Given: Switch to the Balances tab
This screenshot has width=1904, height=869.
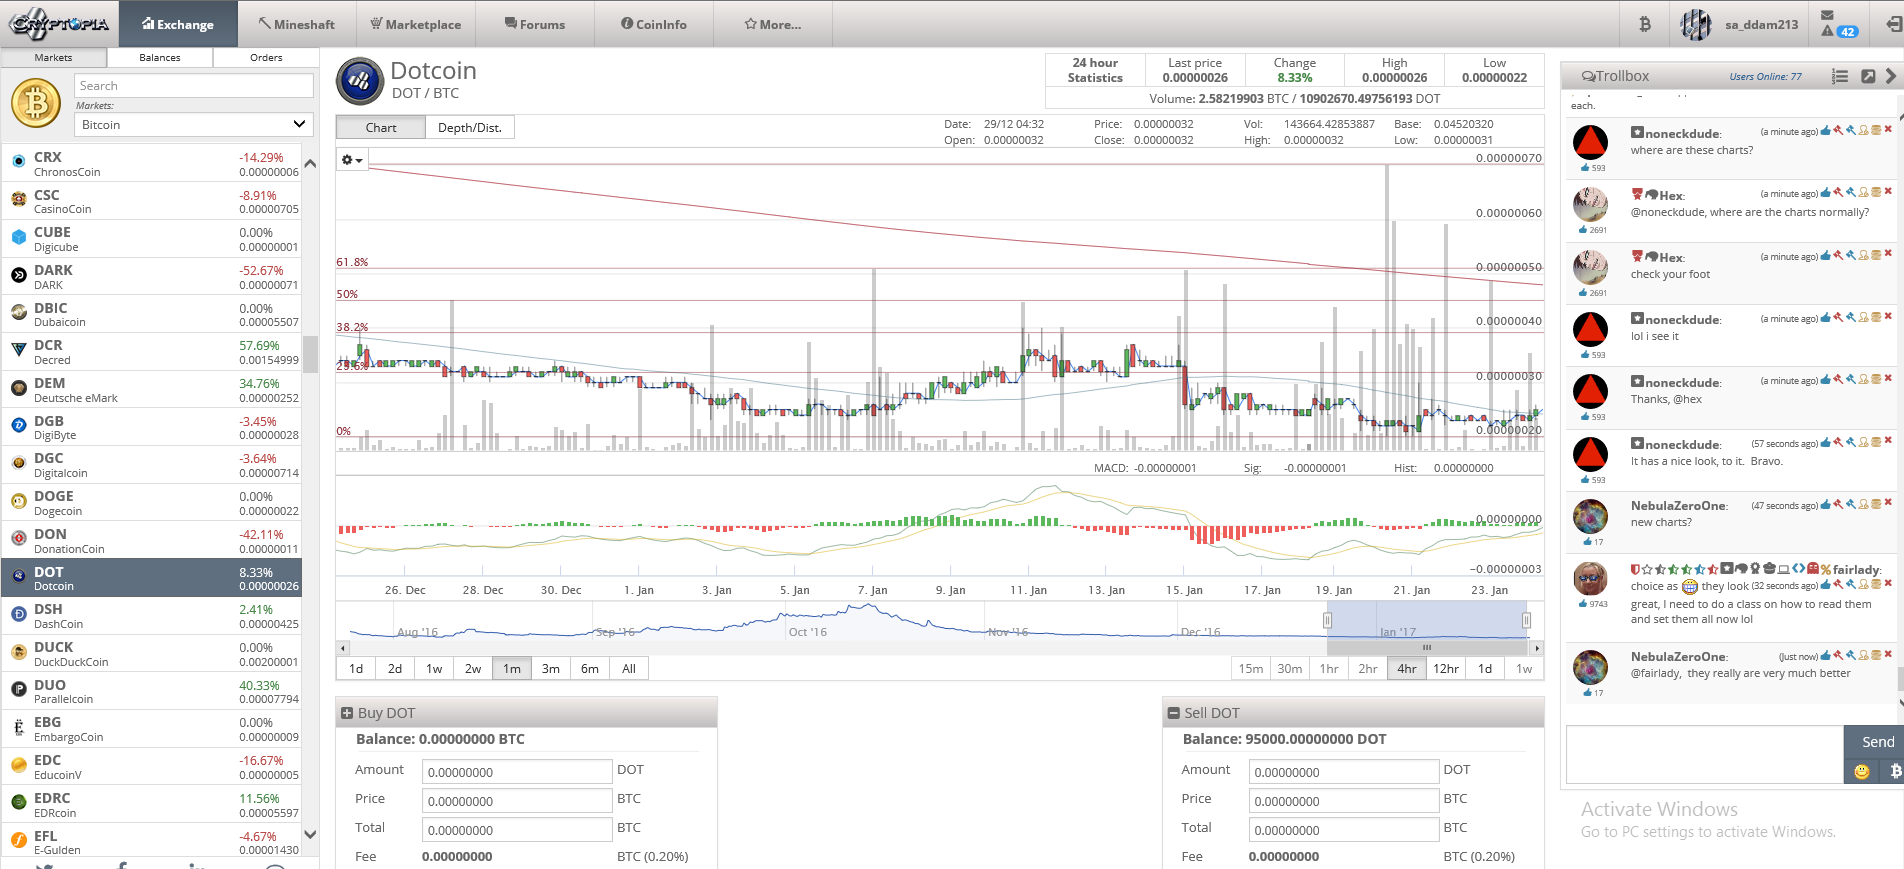Looking at the screenshot, I should click(160, 58).
